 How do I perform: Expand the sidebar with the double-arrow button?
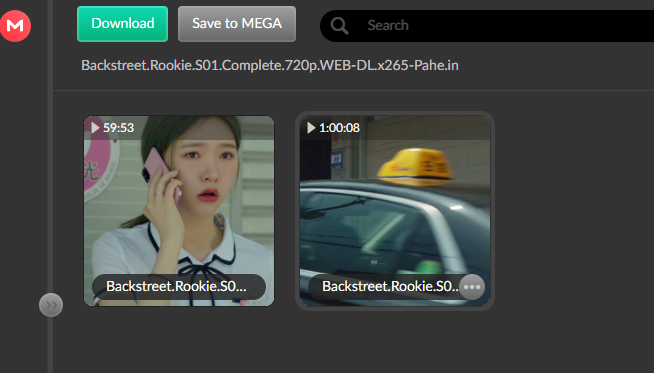point(51,305)
